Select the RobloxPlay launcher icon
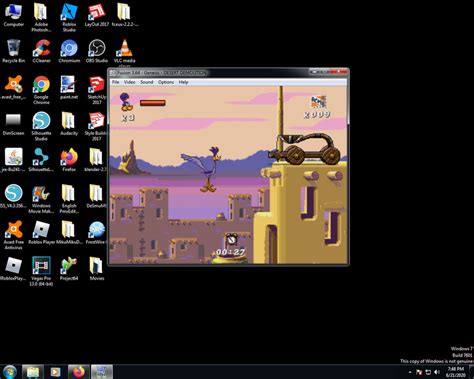The height and width of the screenshot is (379, 474). click(13, 269)
